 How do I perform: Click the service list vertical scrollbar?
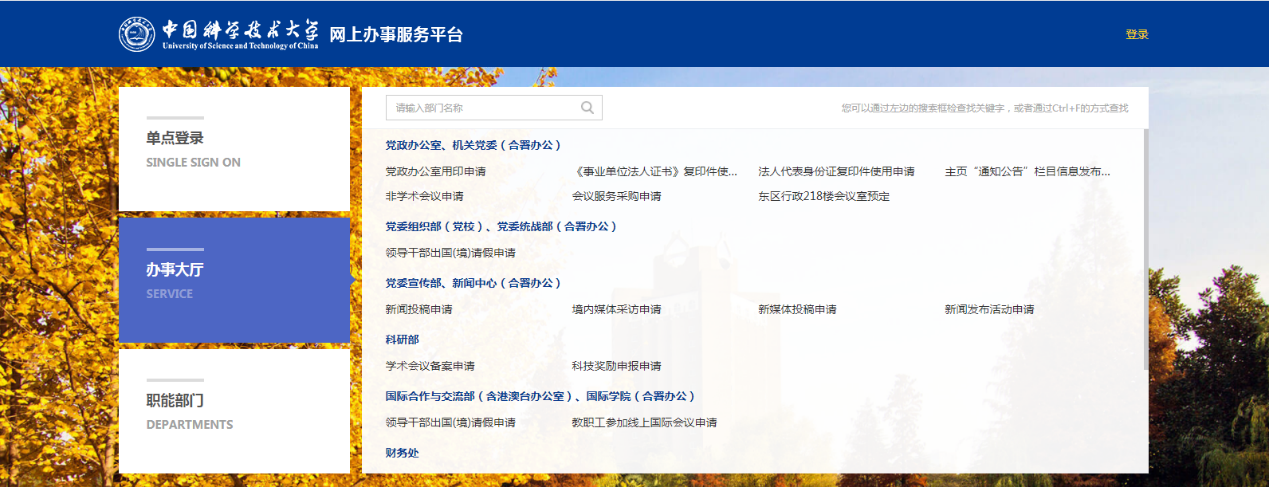click(x=1145, y=250)
